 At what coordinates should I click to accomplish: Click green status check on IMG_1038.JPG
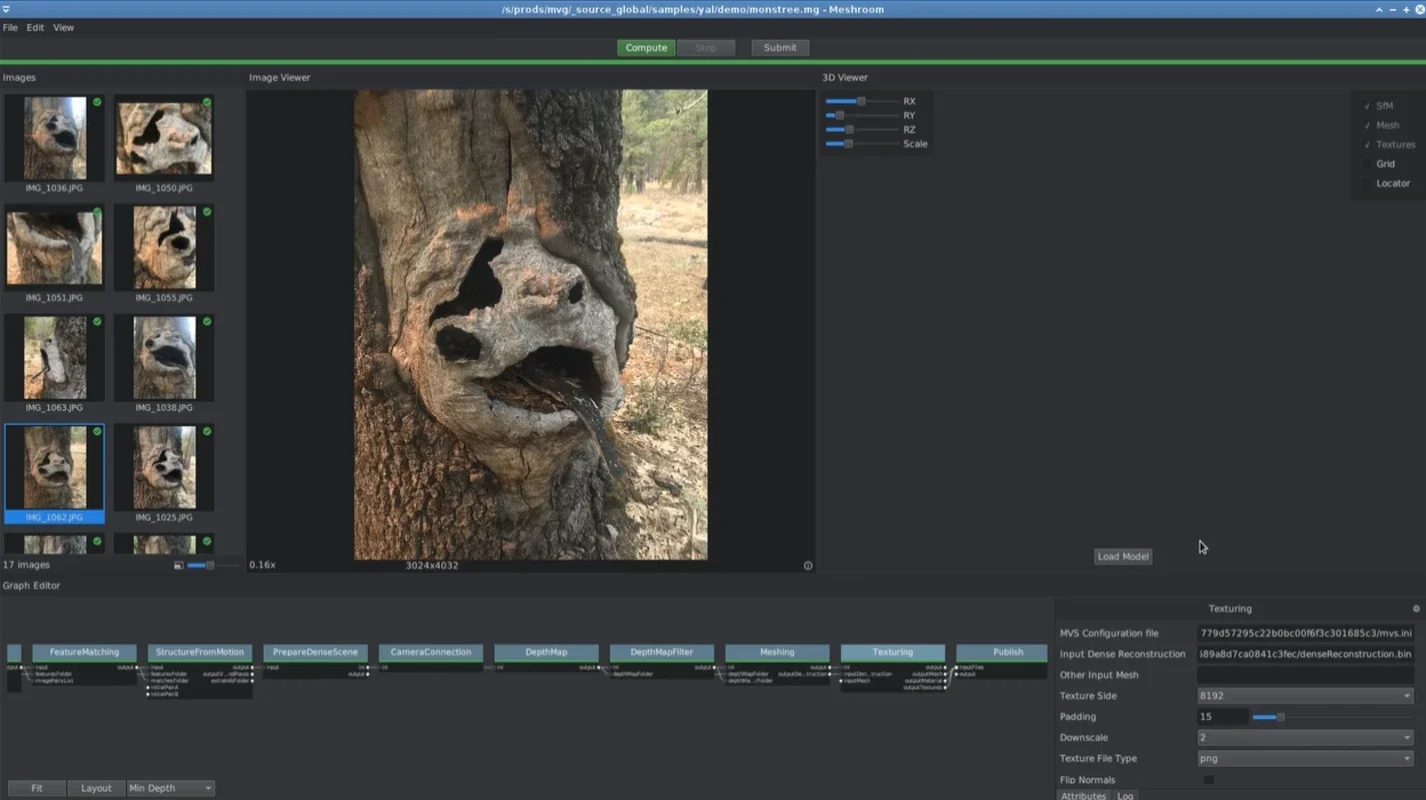[x=207, y=322]
